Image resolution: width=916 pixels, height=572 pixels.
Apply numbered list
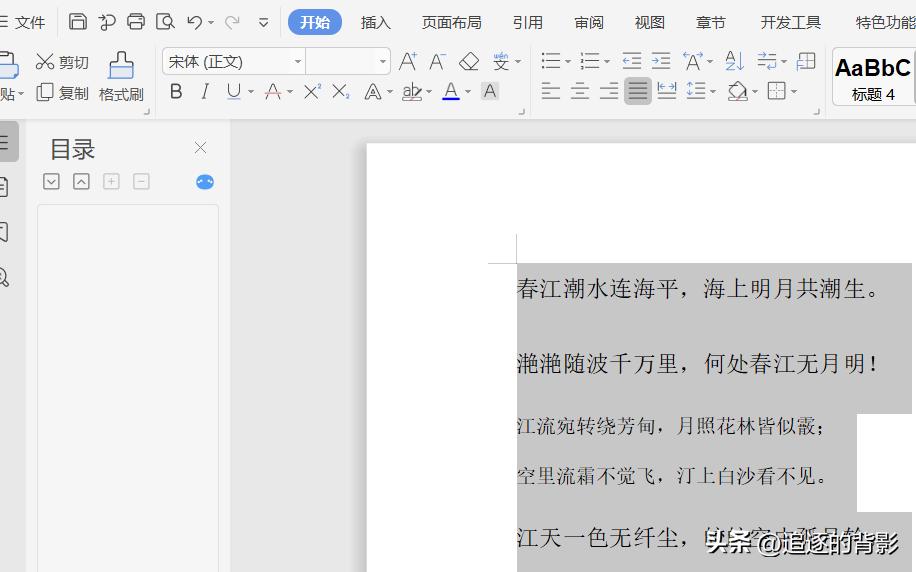point(589,61)
